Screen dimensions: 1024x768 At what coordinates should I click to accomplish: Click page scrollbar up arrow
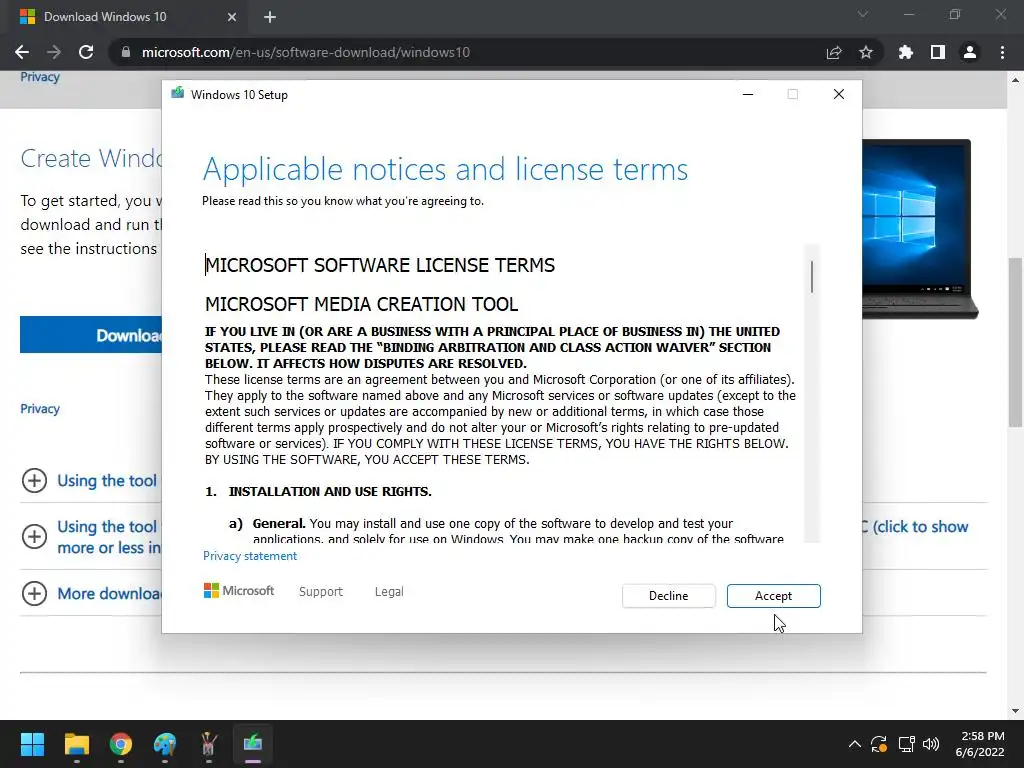(x=1015, y=80)
